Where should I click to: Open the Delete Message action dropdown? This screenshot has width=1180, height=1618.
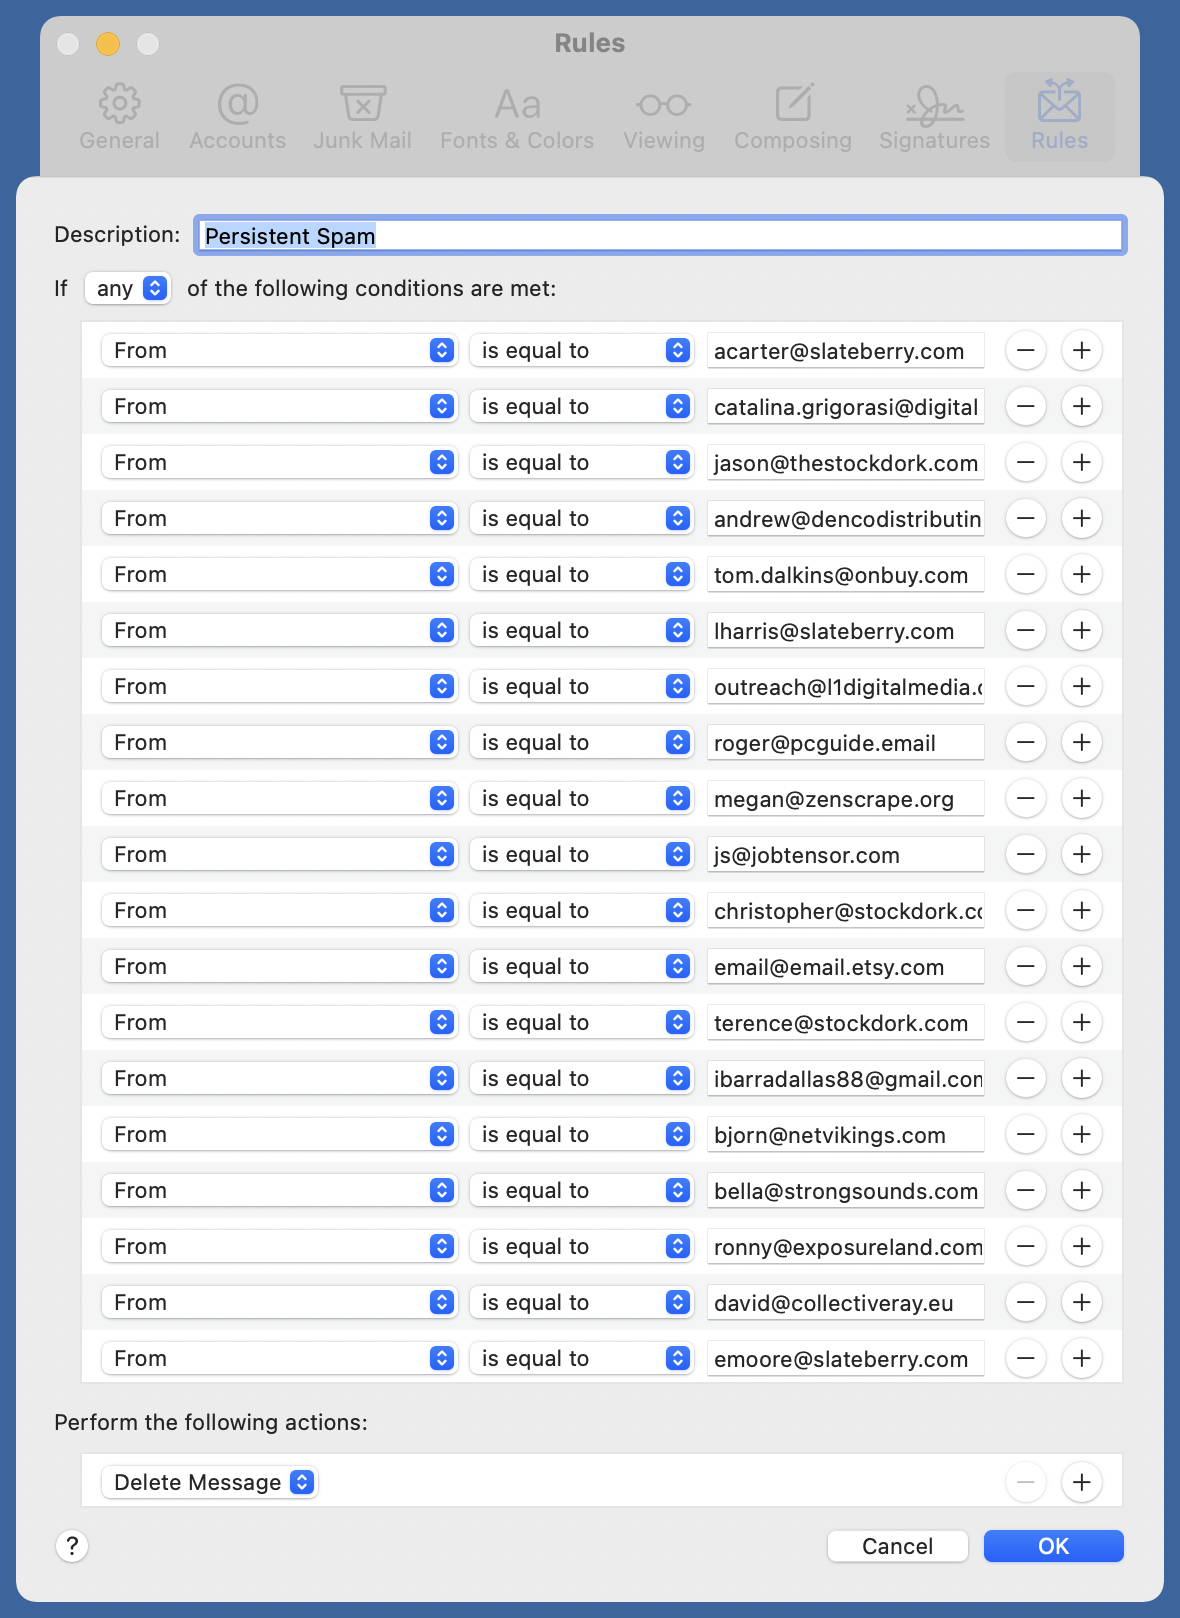coord(209,1482)
